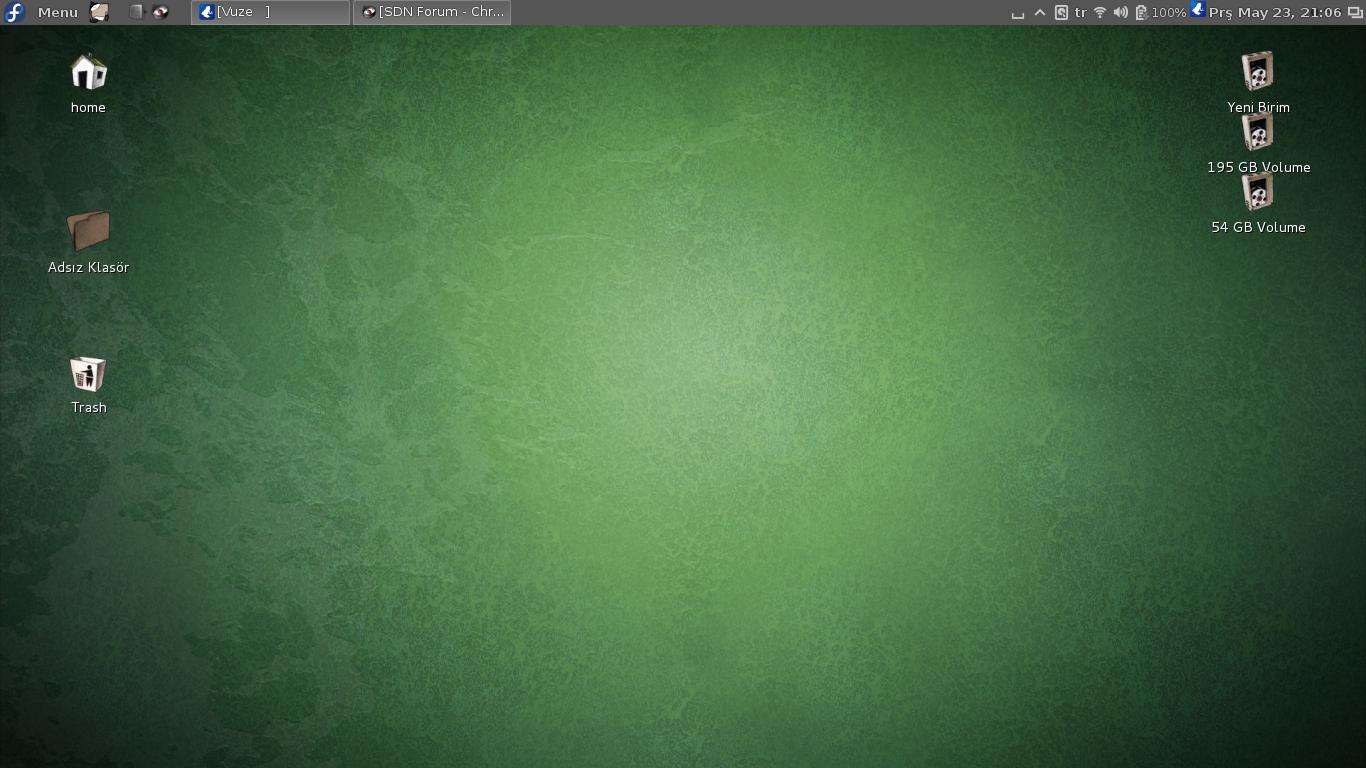The height and width of the screenshot is (768, 1366).
Task: Open the Wi-Fi network tray icon
Action: pos(1100,13)
